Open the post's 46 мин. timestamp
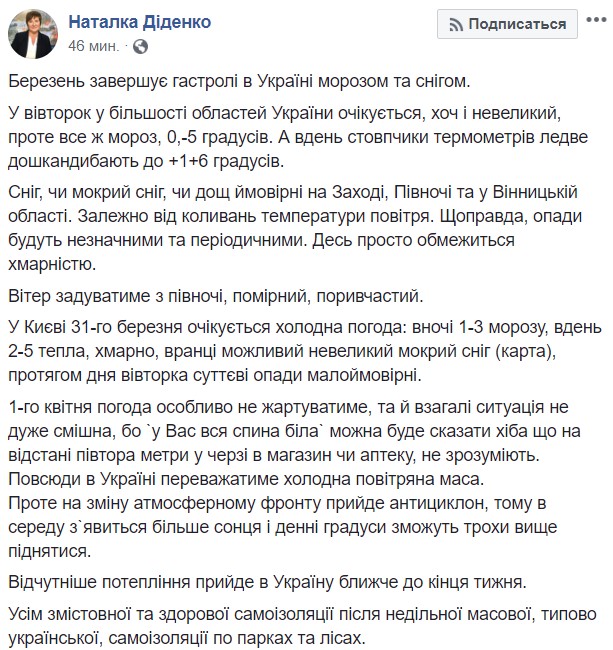 [x=94, y=46]
